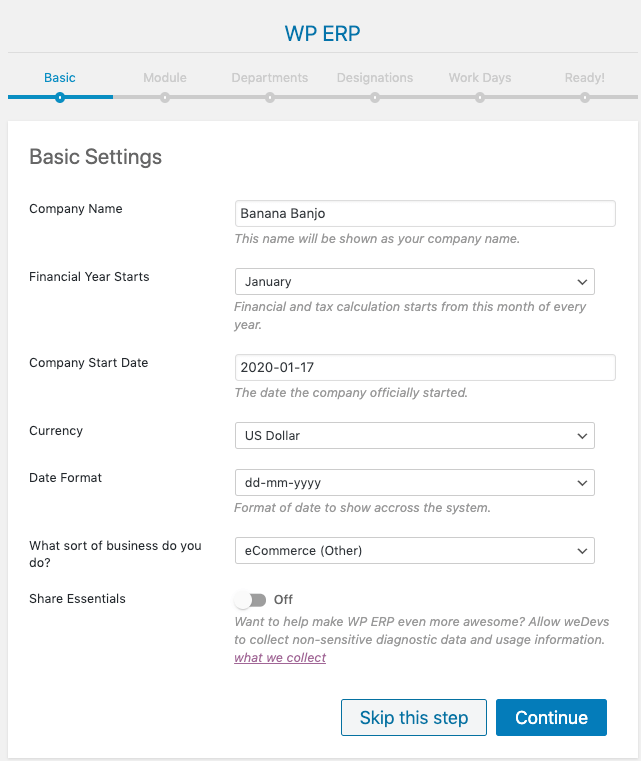This screenshot has width=641, height=761.
Task: Click the Currency field label
Action: [x=56, y=430]
